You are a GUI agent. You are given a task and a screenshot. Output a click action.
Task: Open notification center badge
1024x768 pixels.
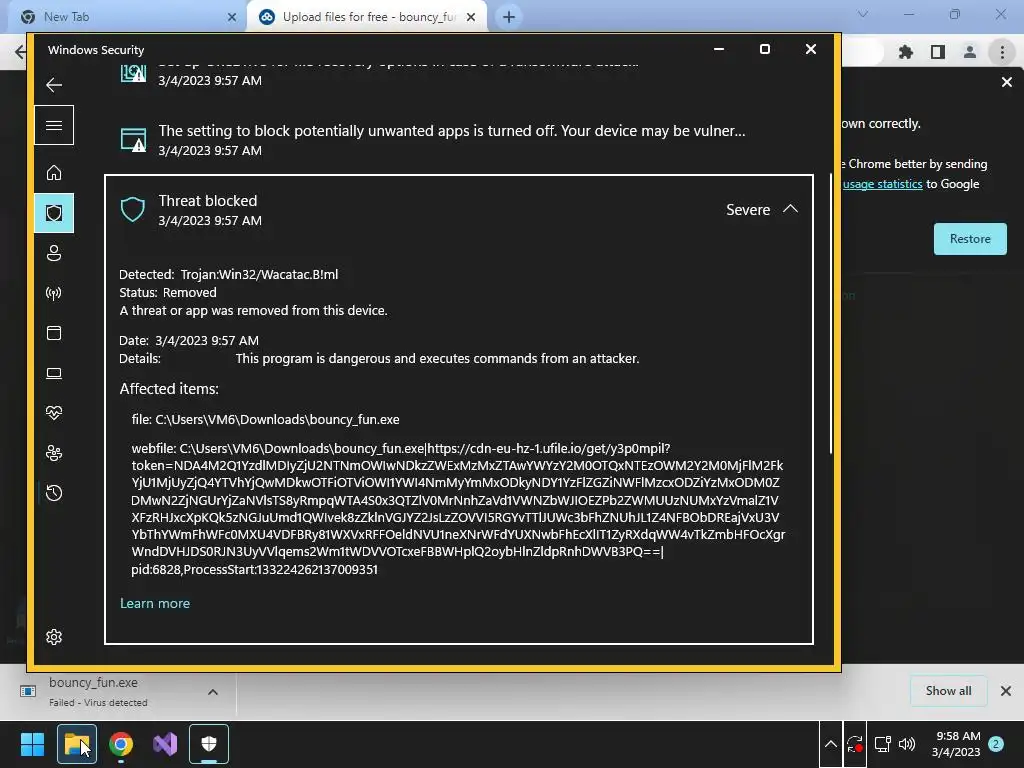996,744
